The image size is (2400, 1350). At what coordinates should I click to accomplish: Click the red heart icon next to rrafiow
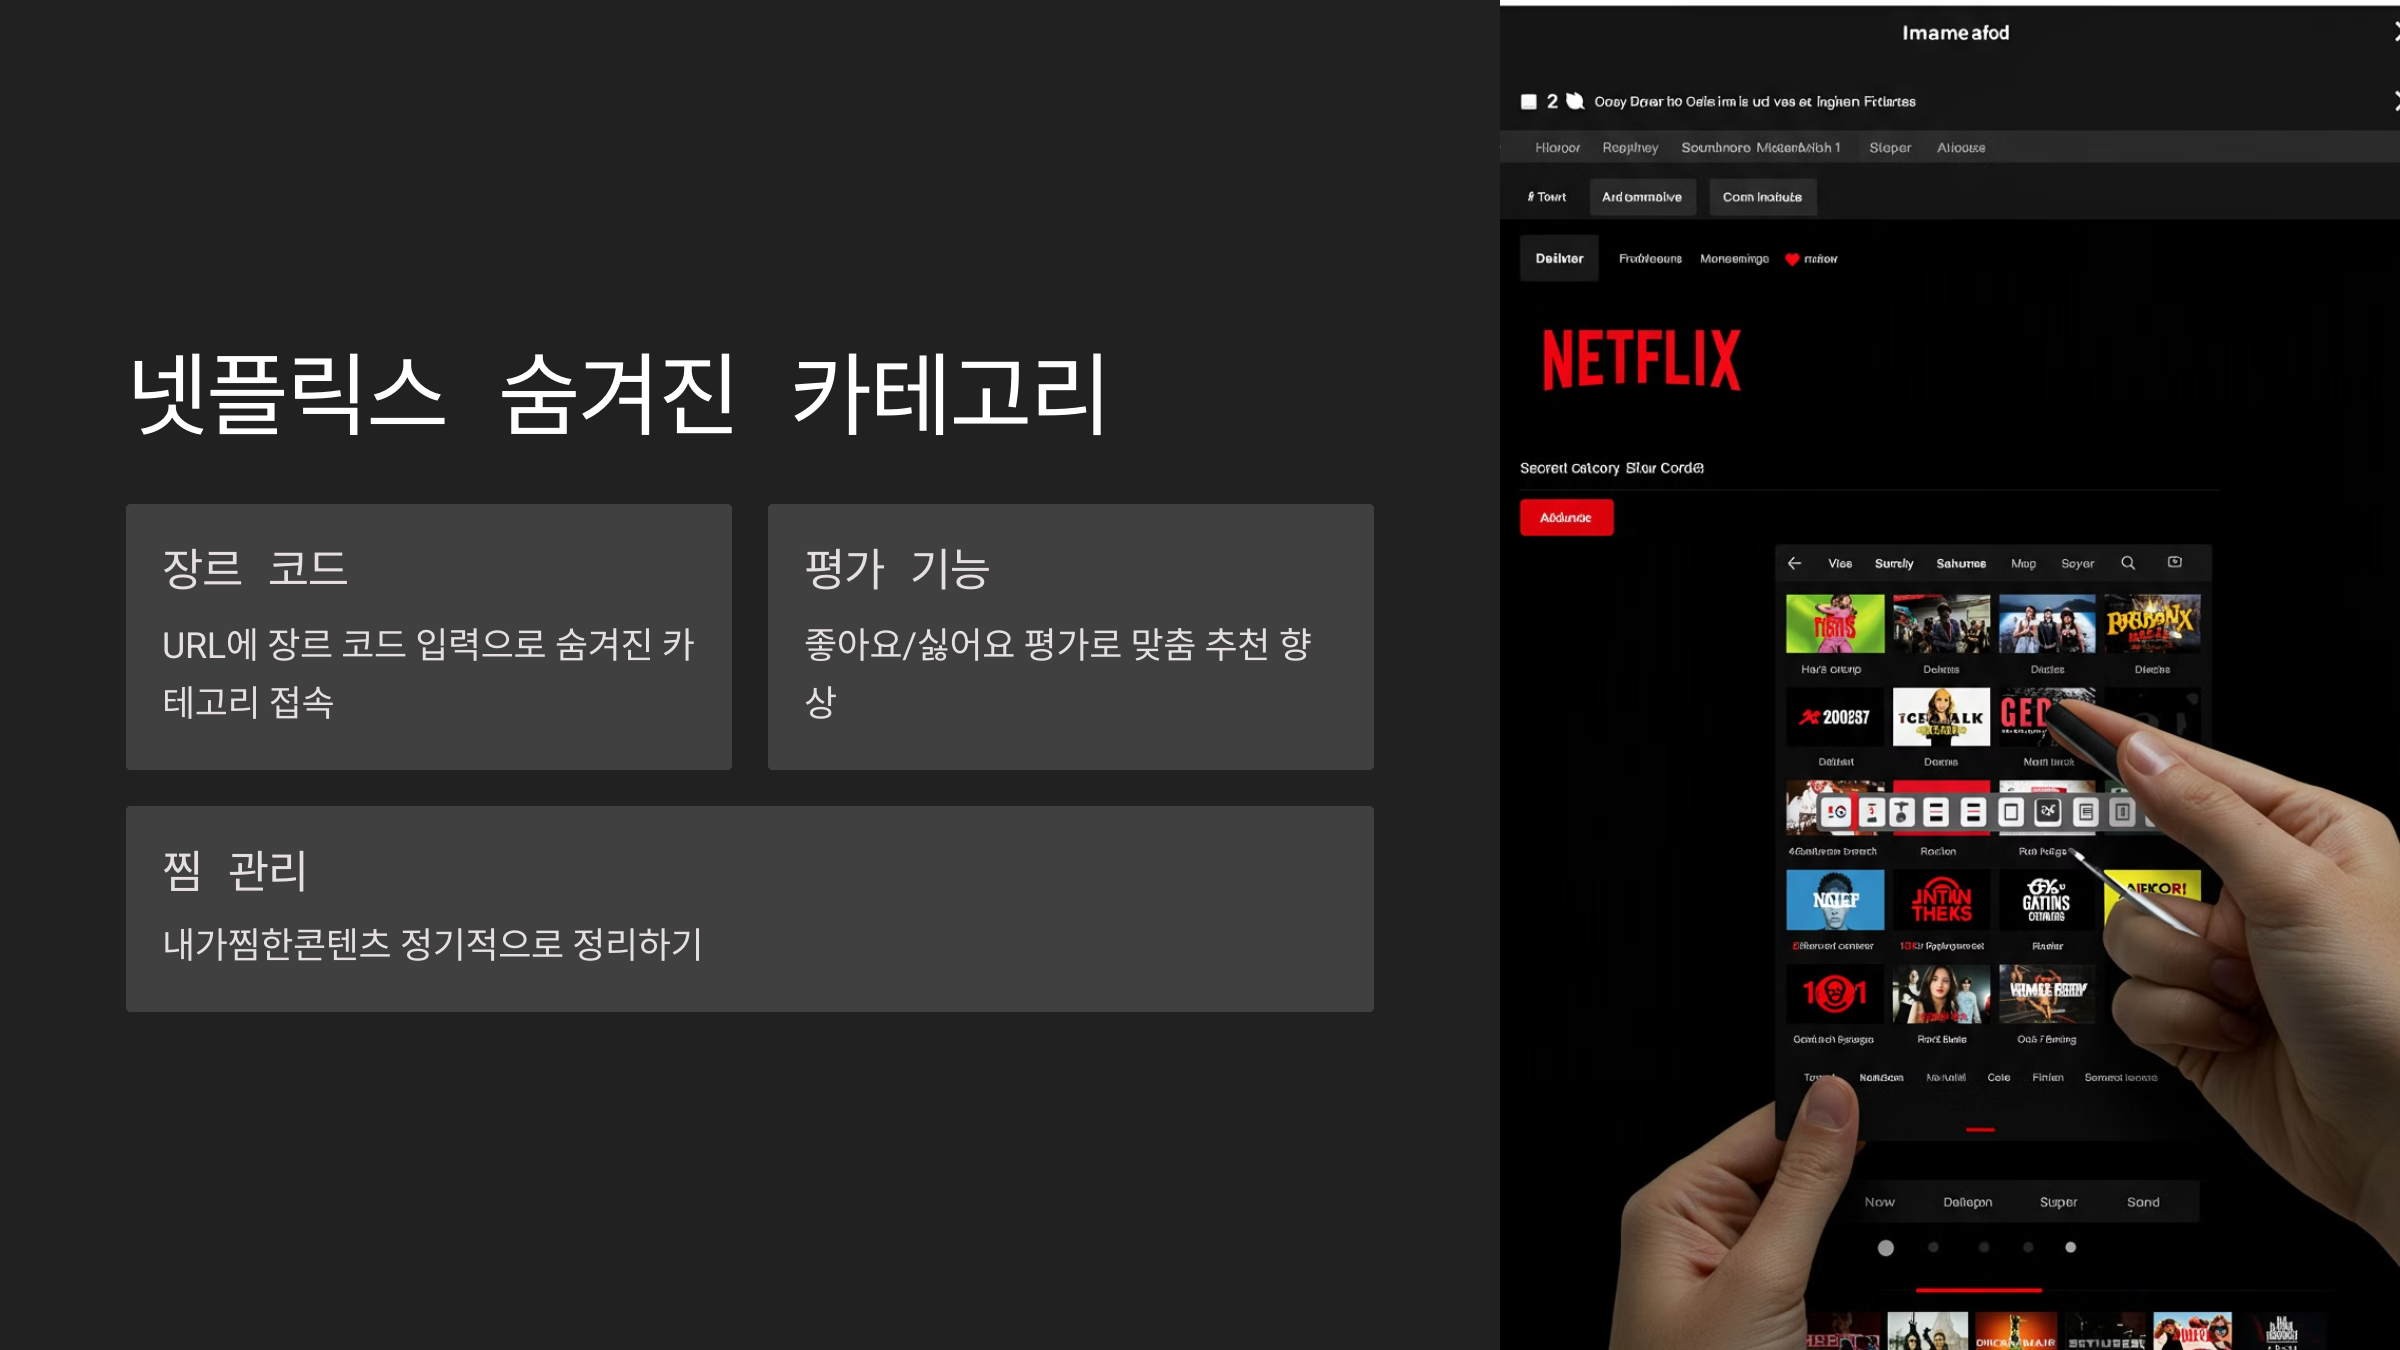[1792, 259]
